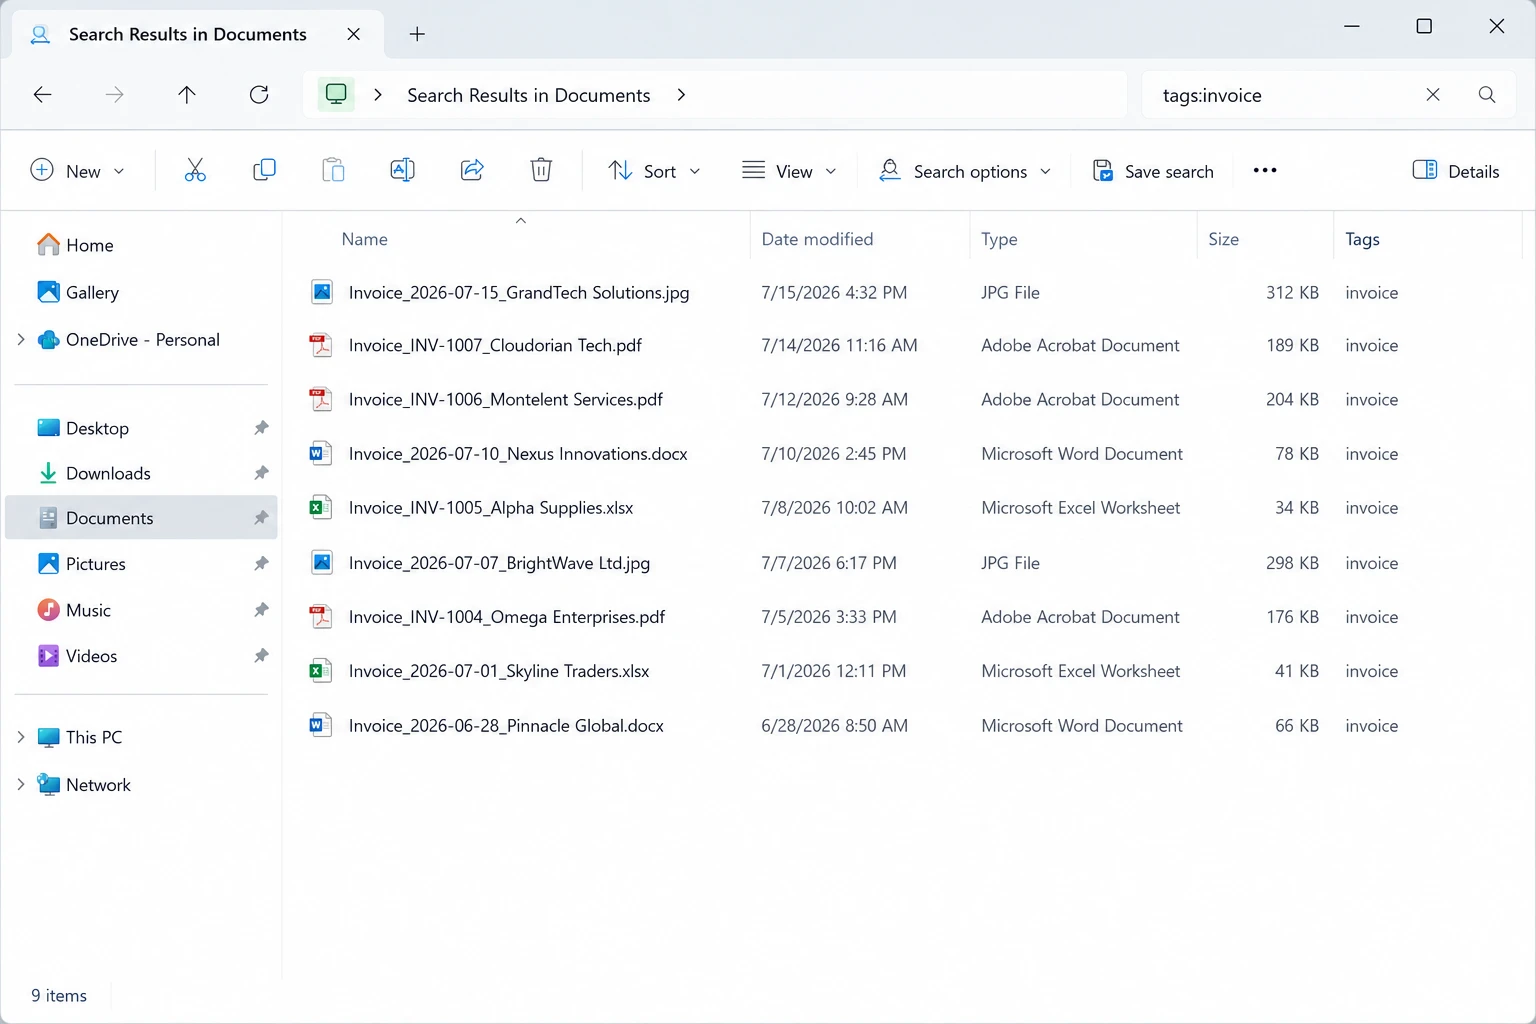Refresh the search results
1536x1024 pixels.
pyautogui.click(x=259, y=95)
